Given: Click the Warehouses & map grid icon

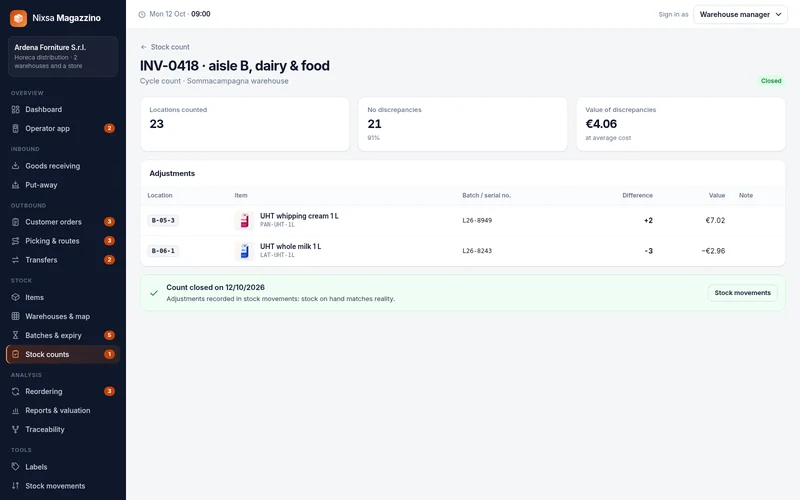Looking at the screenshot, I should click(x=15, y=316).
